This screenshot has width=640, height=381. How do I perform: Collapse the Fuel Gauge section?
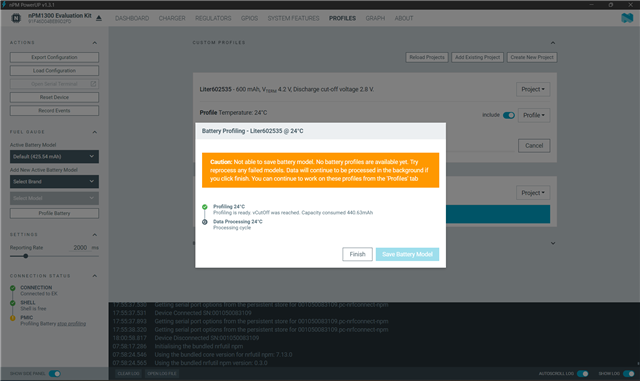95,132
